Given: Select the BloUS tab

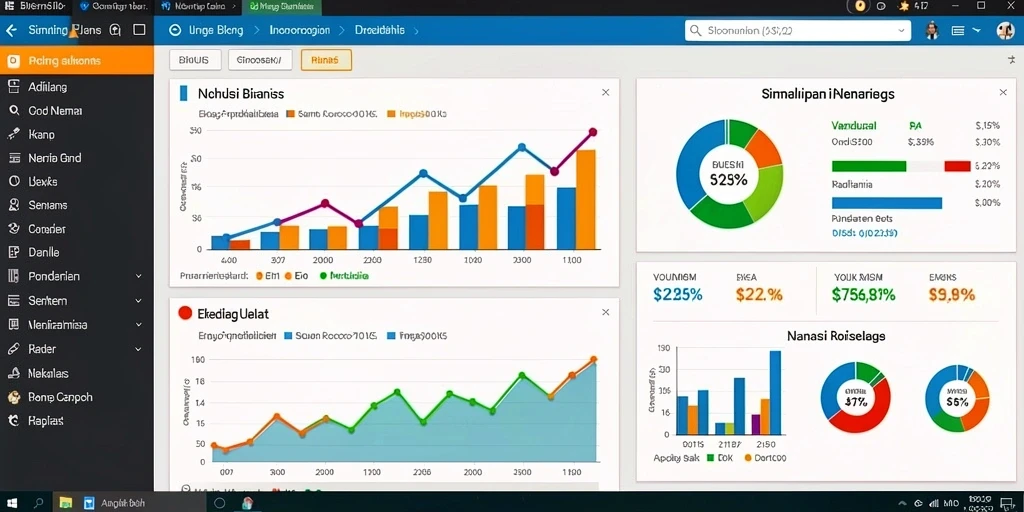Looking at the screenshot, I should tap(195, 60).
